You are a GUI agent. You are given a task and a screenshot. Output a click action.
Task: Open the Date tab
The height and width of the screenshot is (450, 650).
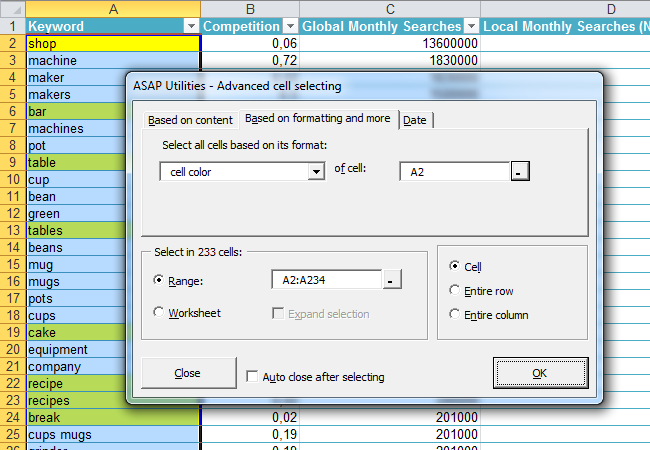coord(415,120)
